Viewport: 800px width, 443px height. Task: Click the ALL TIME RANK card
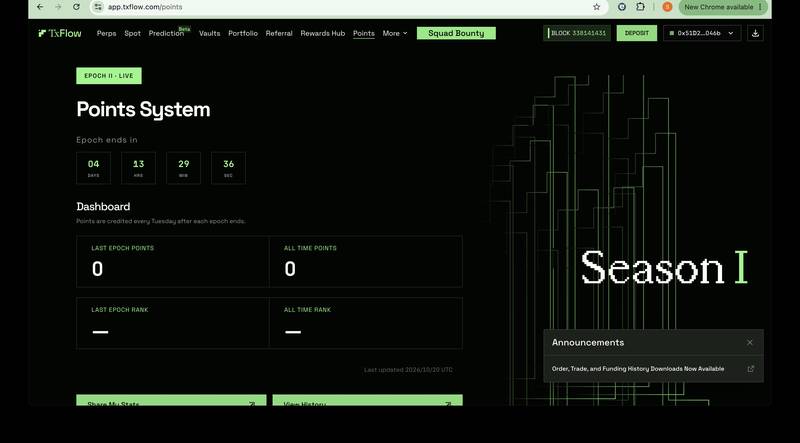[x=366, y=323]
